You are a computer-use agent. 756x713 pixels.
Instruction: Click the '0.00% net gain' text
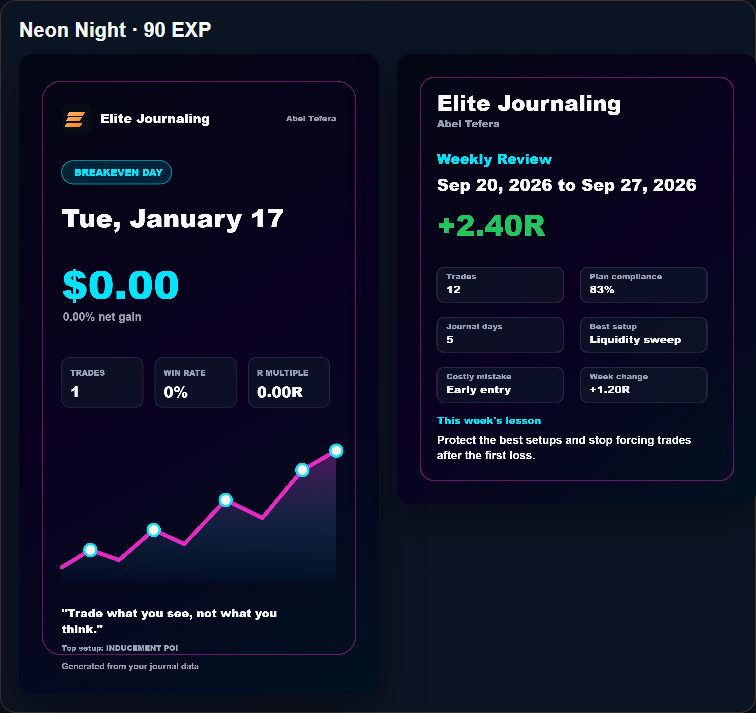click(x=102, y=317)
